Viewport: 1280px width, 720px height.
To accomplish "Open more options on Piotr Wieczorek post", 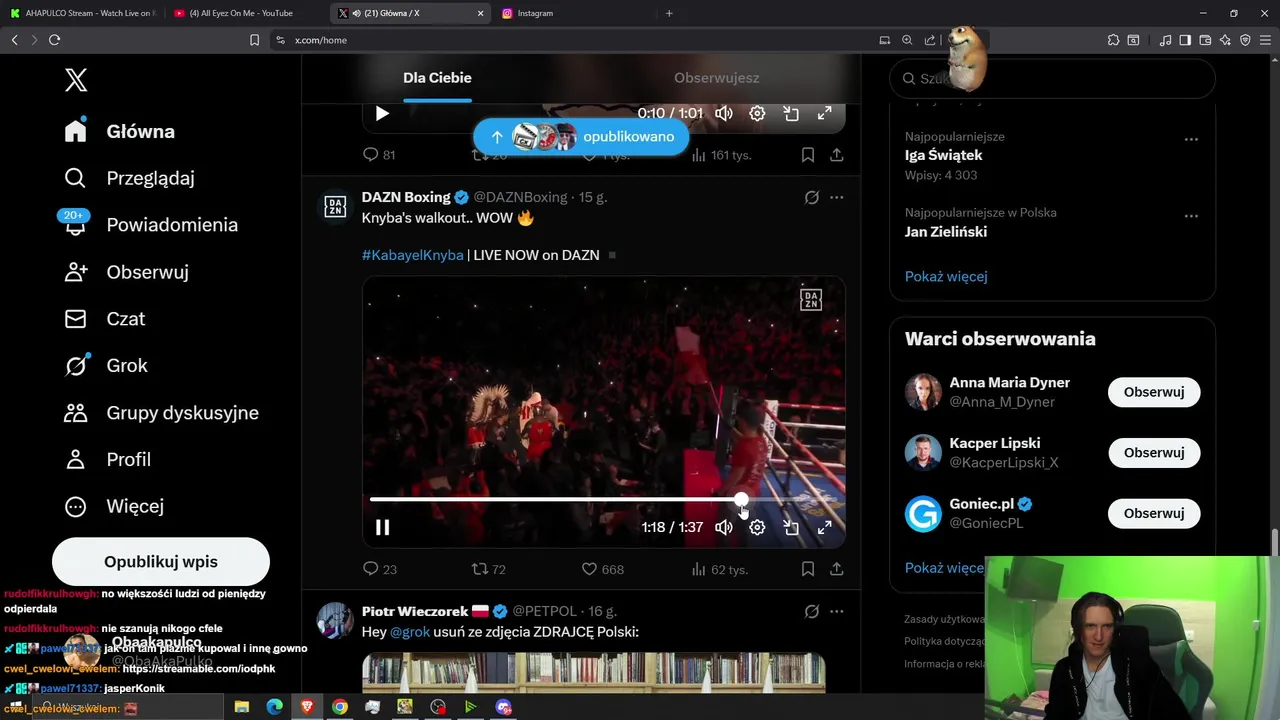I will click(837, 611).
